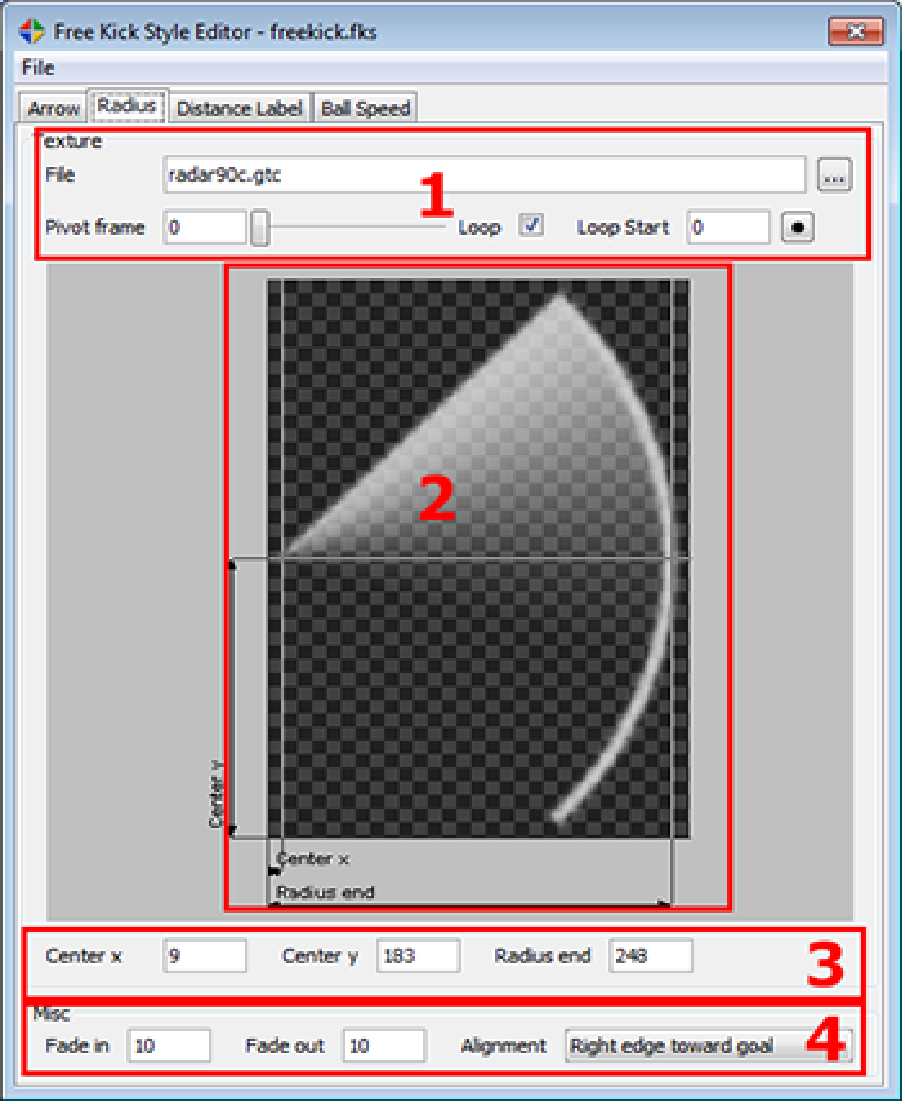Click the Fade out field showing 10
Image resolution: width=905 pixels, height=1104 pixels.
coord(385,1046)
